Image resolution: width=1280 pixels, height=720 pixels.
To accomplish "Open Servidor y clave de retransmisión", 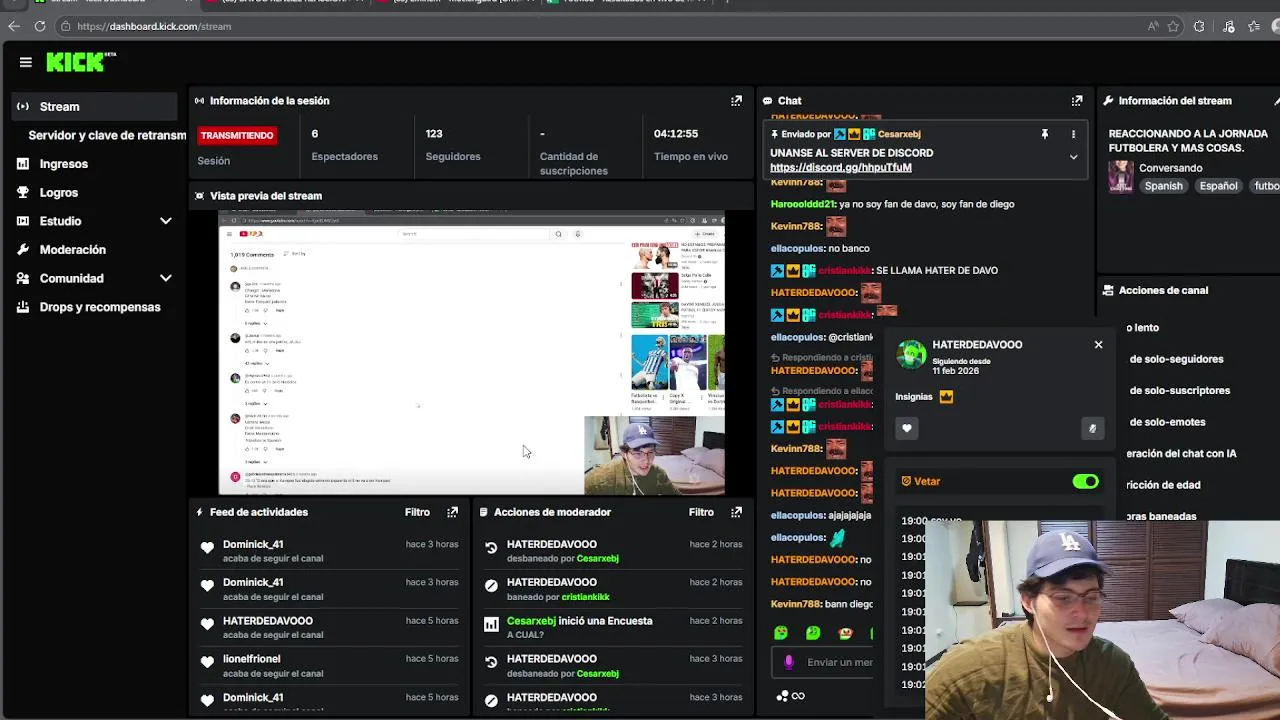I will click(107, 135).
